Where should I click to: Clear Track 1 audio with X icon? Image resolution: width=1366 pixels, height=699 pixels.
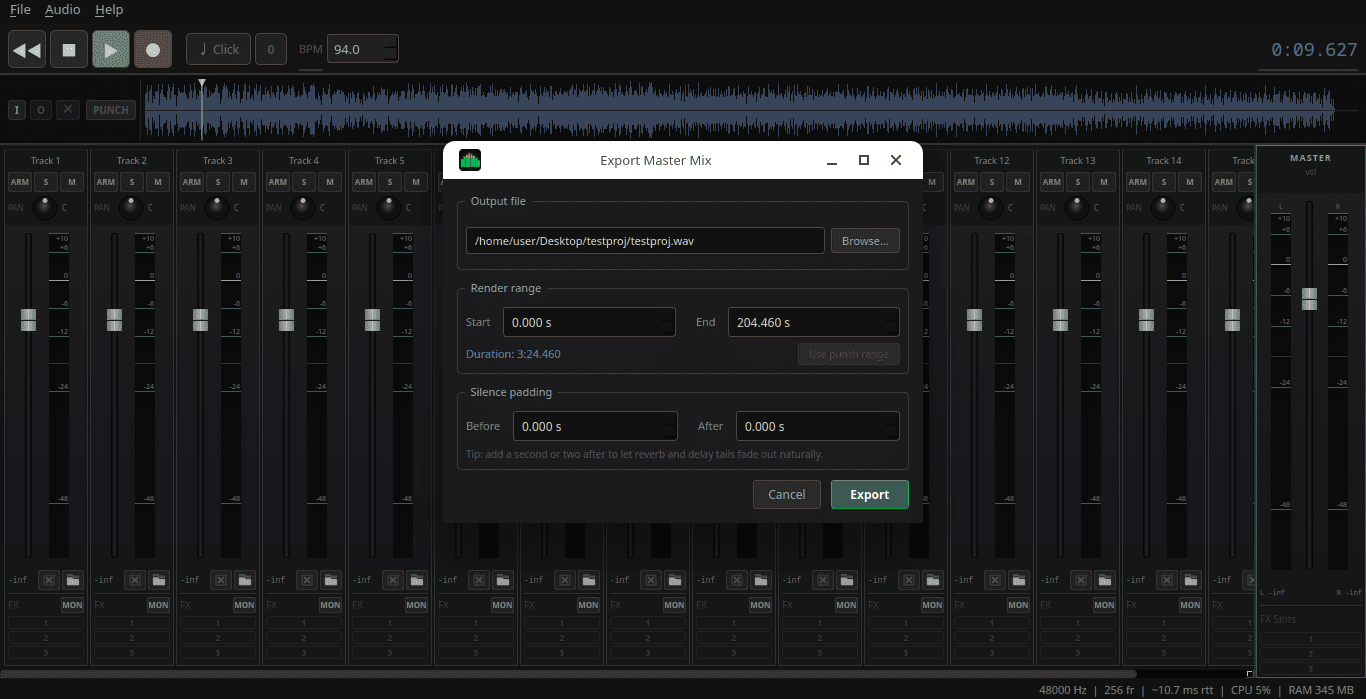[48, 580]
